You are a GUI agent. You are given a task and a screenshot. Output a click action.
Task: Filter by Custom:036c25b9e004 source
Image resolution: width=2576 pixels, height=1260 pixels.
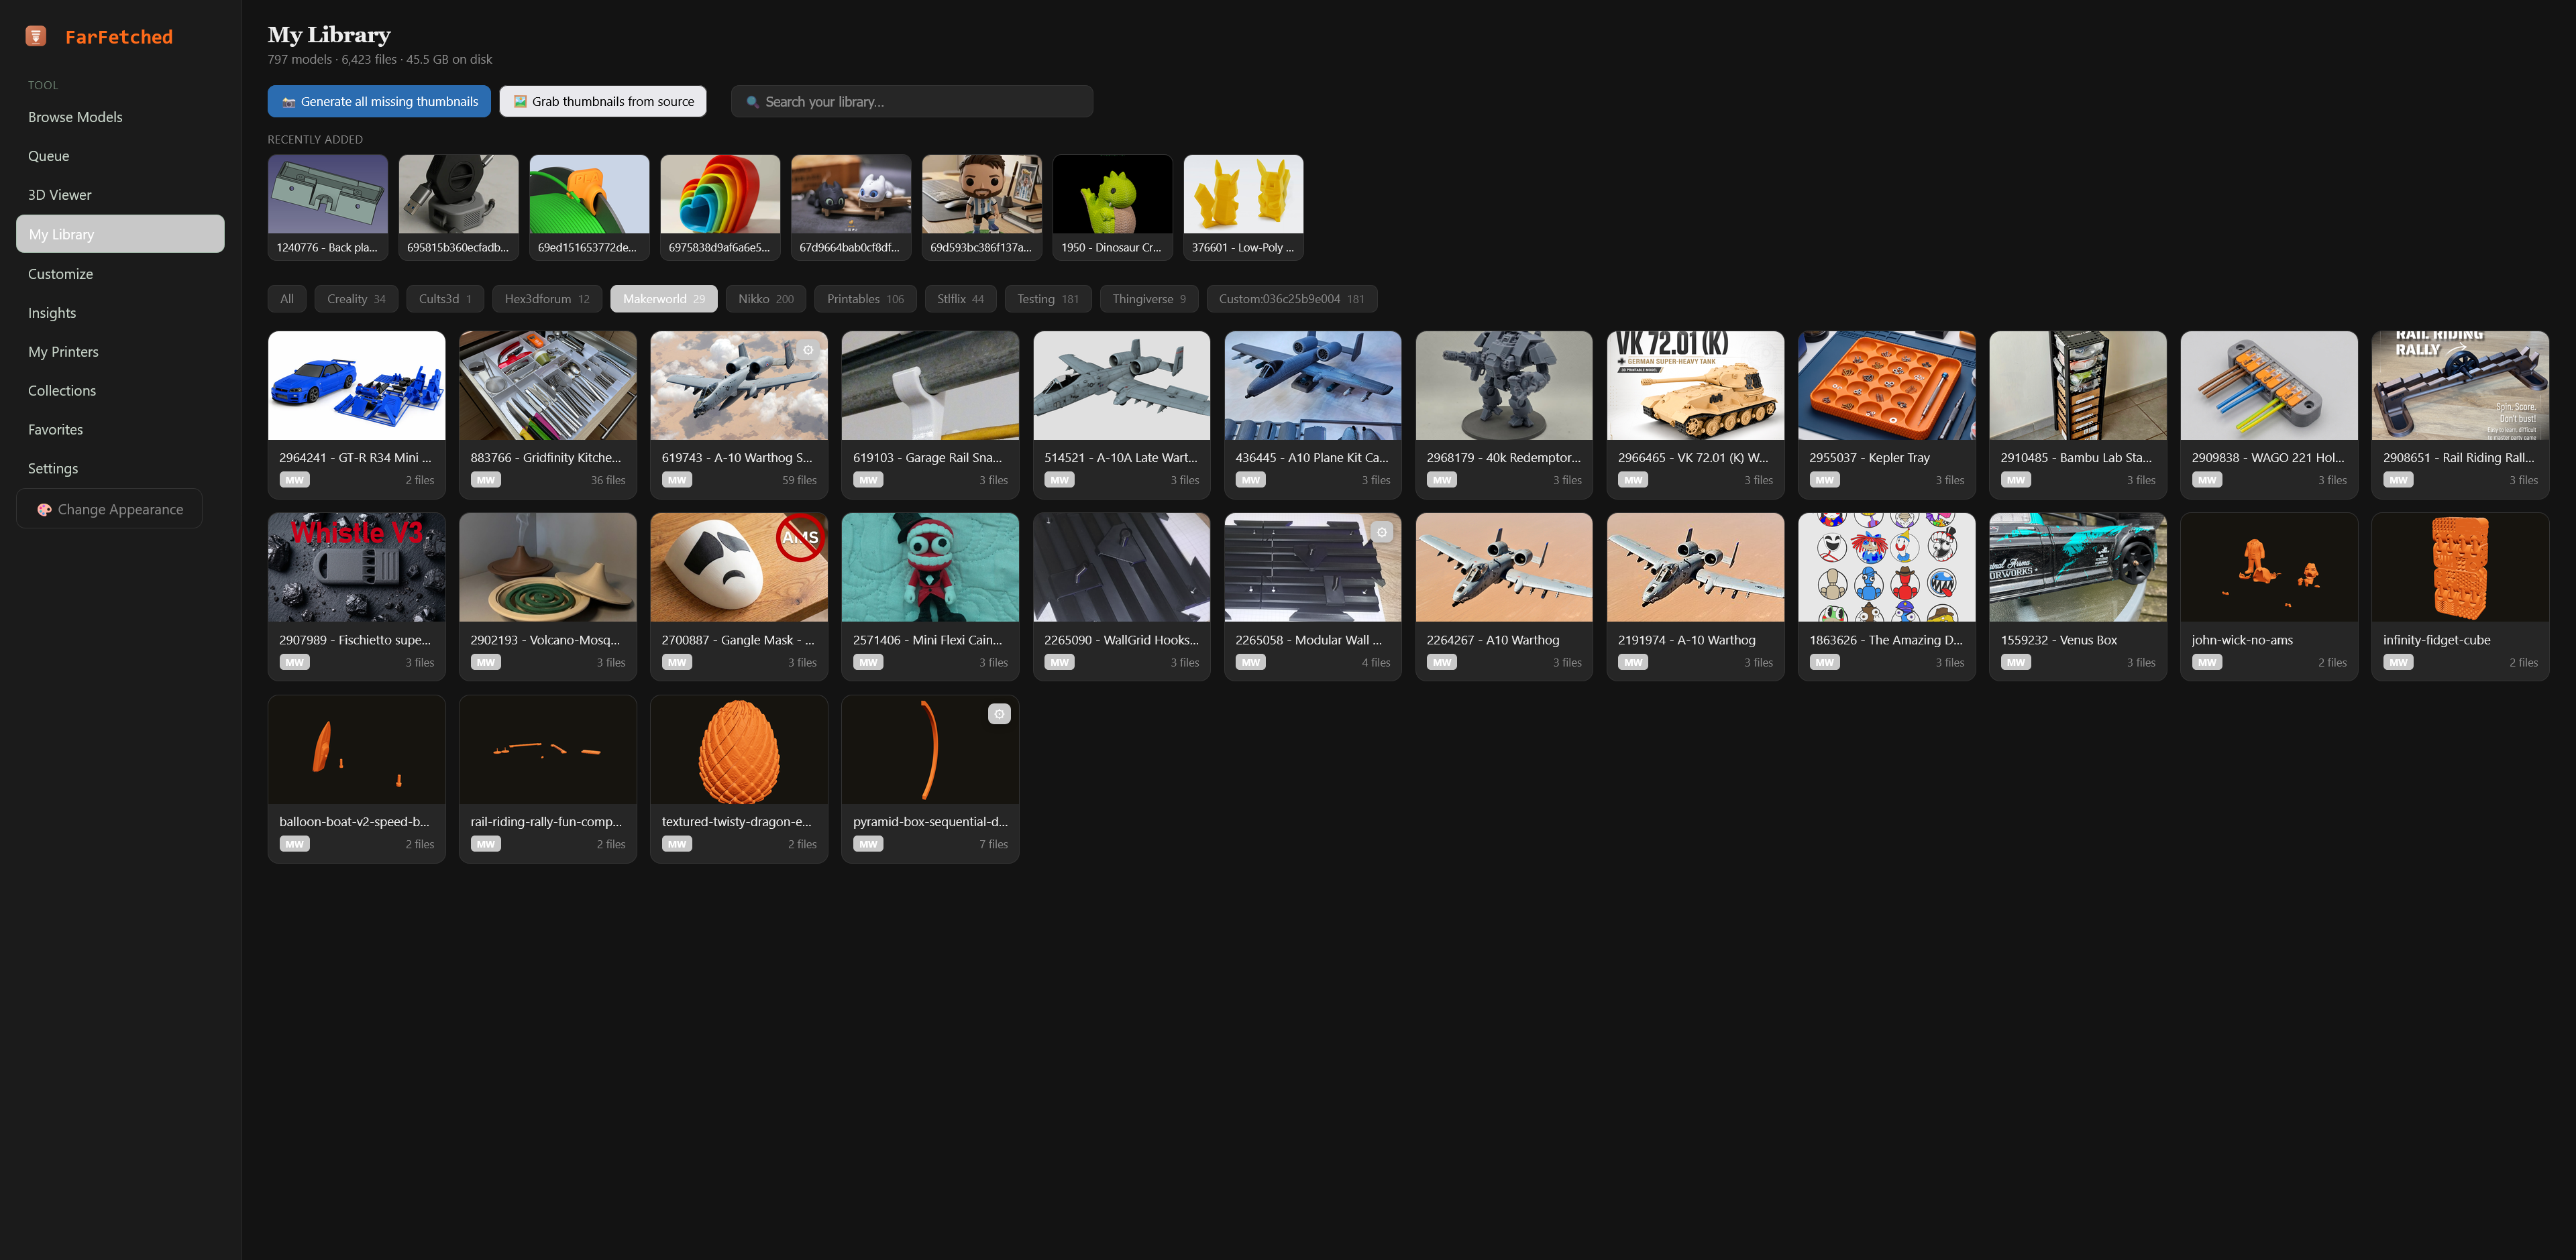point(1291,299)
